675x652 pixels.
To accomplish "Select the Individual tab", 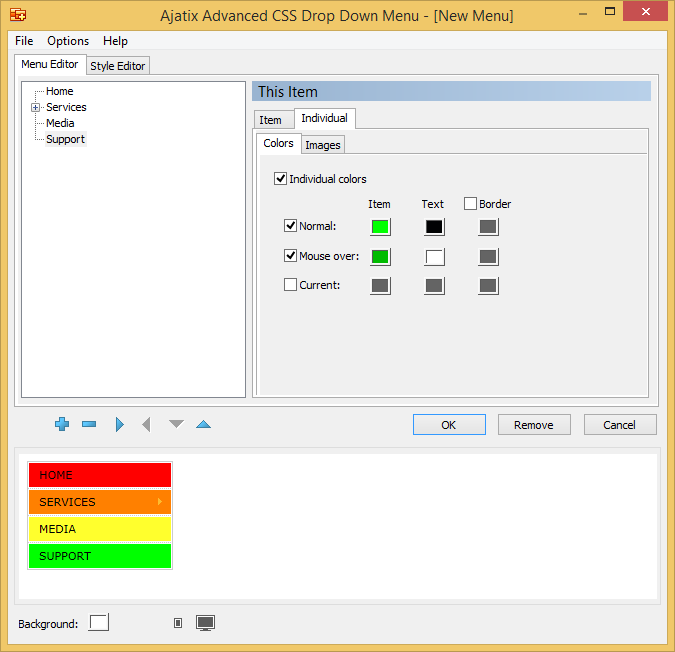I will (x=325, y=118).
